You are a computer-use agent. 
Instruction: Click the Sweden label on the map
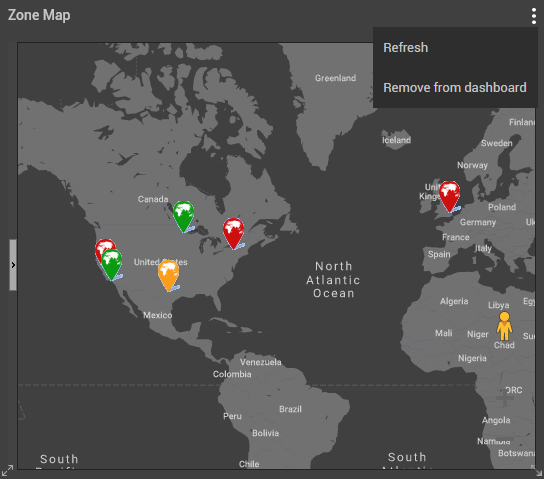coord(496,143)
